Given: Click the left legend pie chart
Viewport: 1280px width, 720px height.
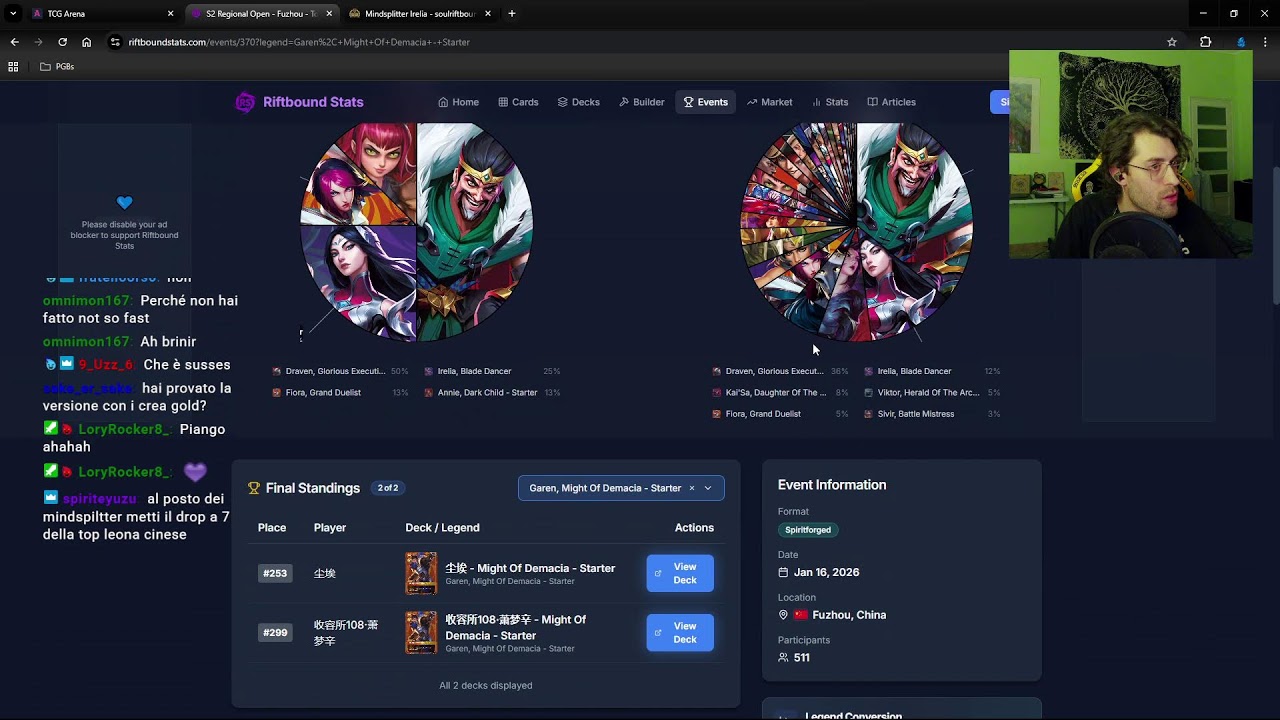Looking at the screenshot, I should click(x=416, y=232).
